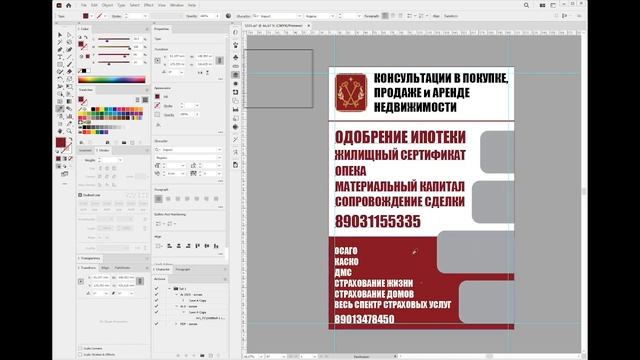Screen dimensions: 640x360
Task: Select the Magic Wand tool
Action: pyautogui.click(x=60, y=42)
